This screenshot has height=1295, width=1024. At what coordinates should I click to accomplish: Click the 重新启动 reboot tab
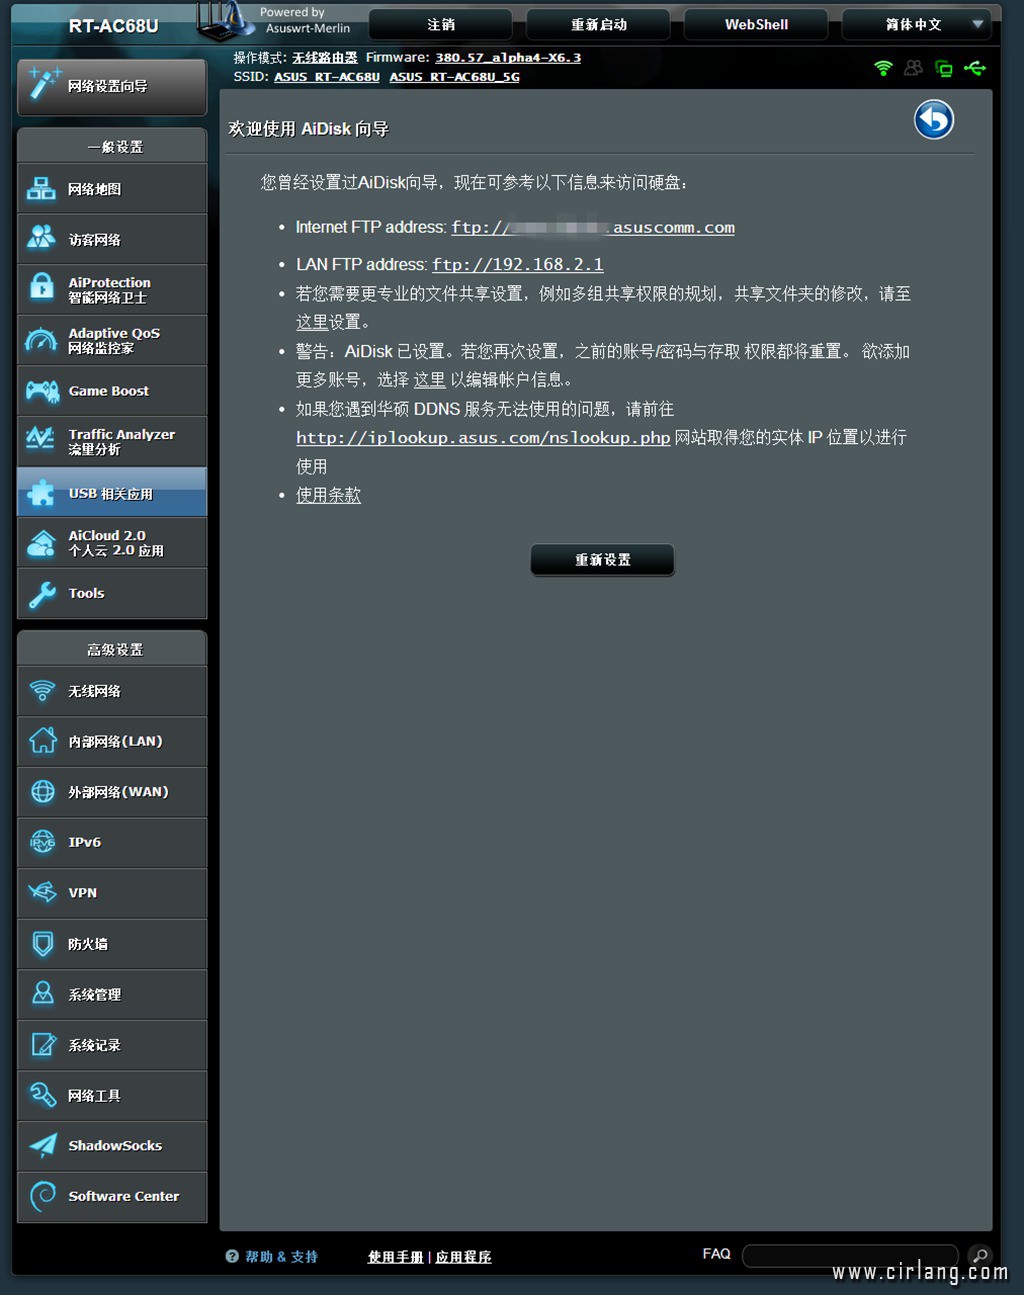tap(599, 24)
